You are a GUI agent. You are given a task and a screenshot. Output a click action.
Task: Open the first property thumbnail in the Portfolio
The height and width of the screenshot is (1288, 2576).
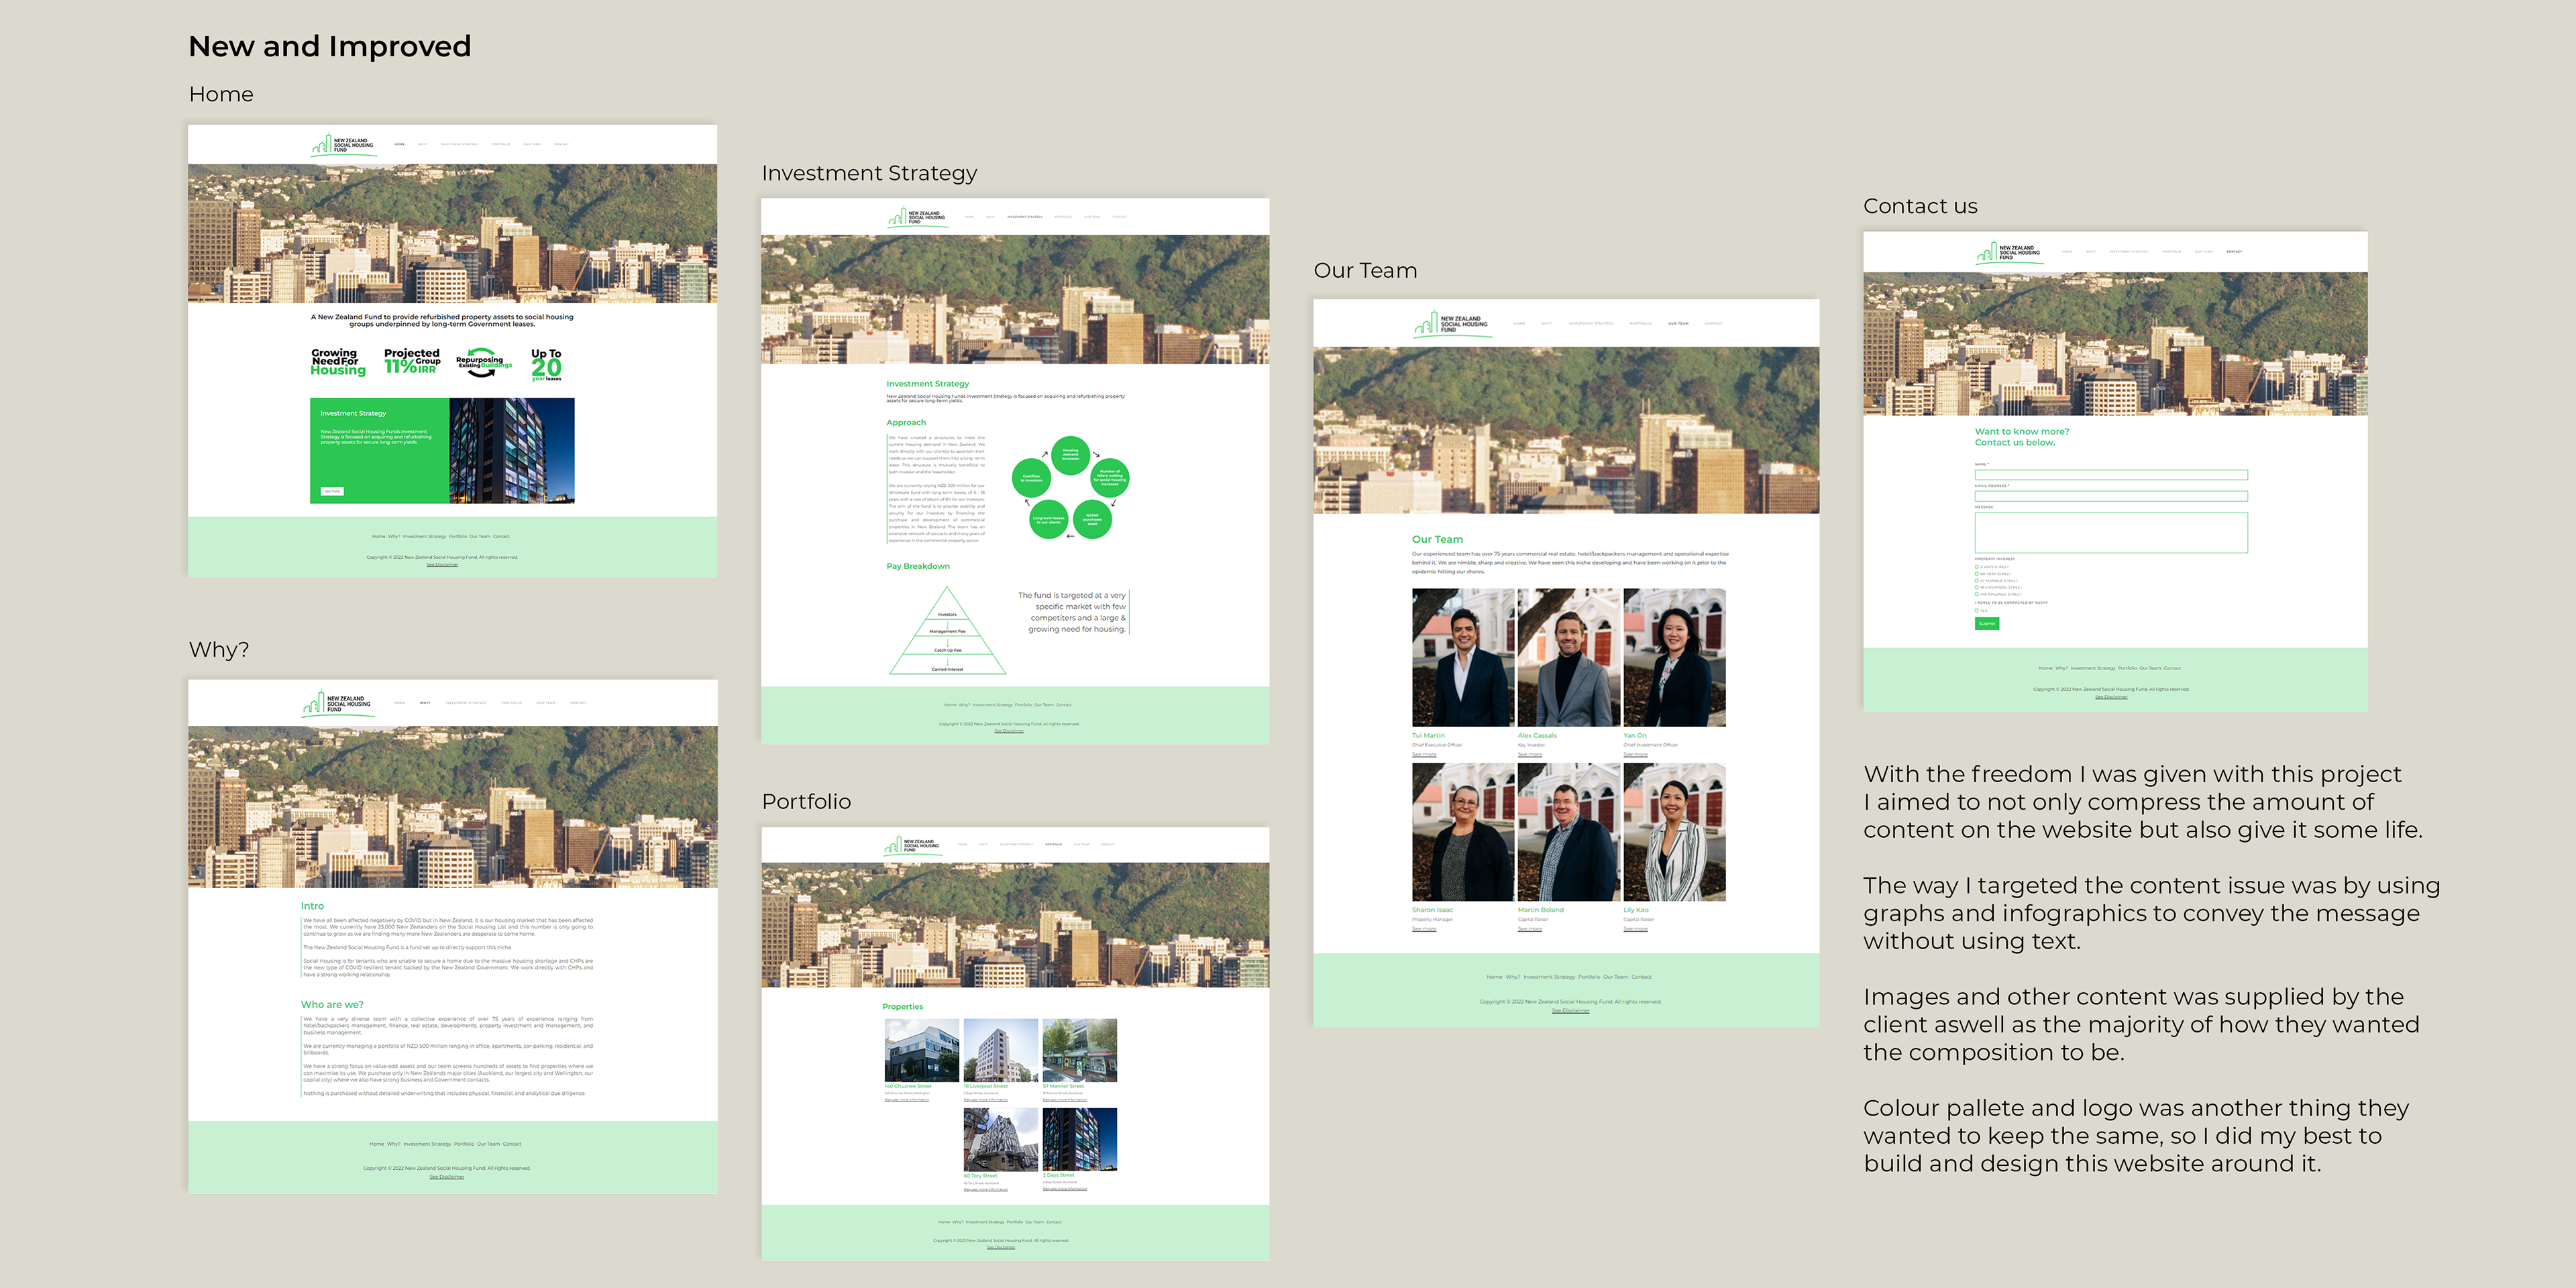point(921,1050)
